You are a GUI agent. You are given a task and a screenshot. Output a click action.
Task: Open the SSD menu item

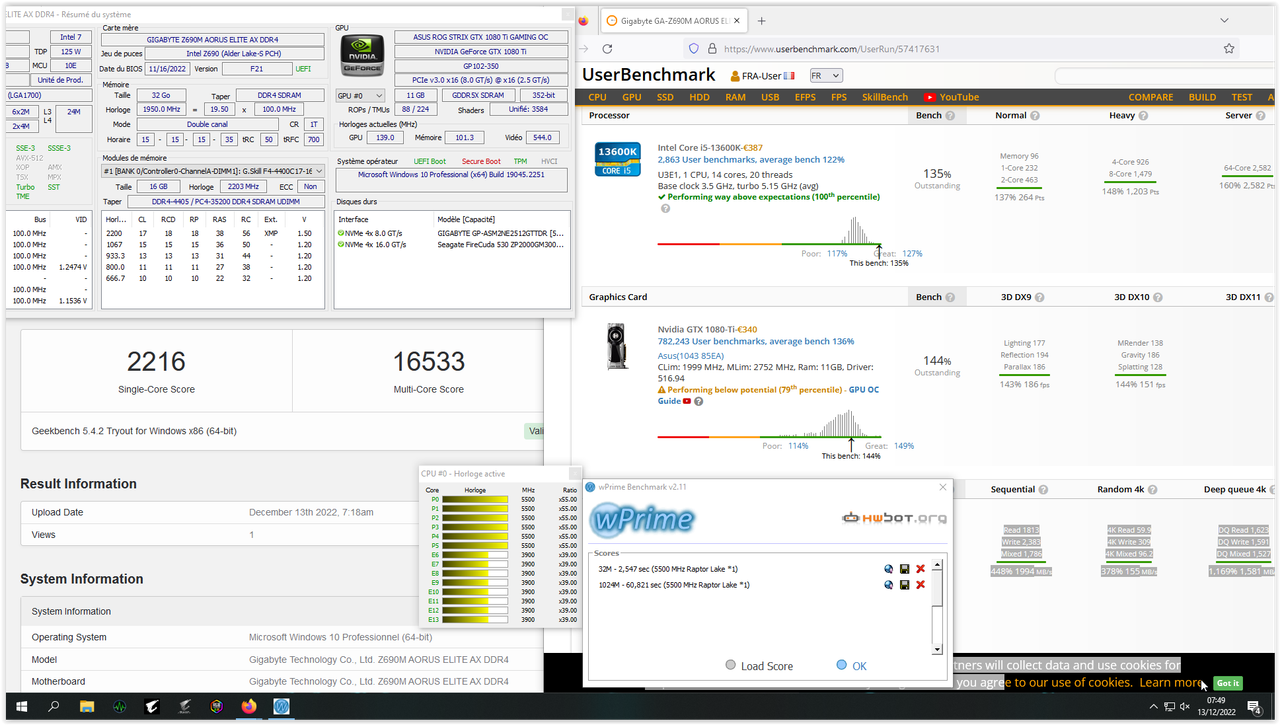pyautogui.click(x=665, y=97)
